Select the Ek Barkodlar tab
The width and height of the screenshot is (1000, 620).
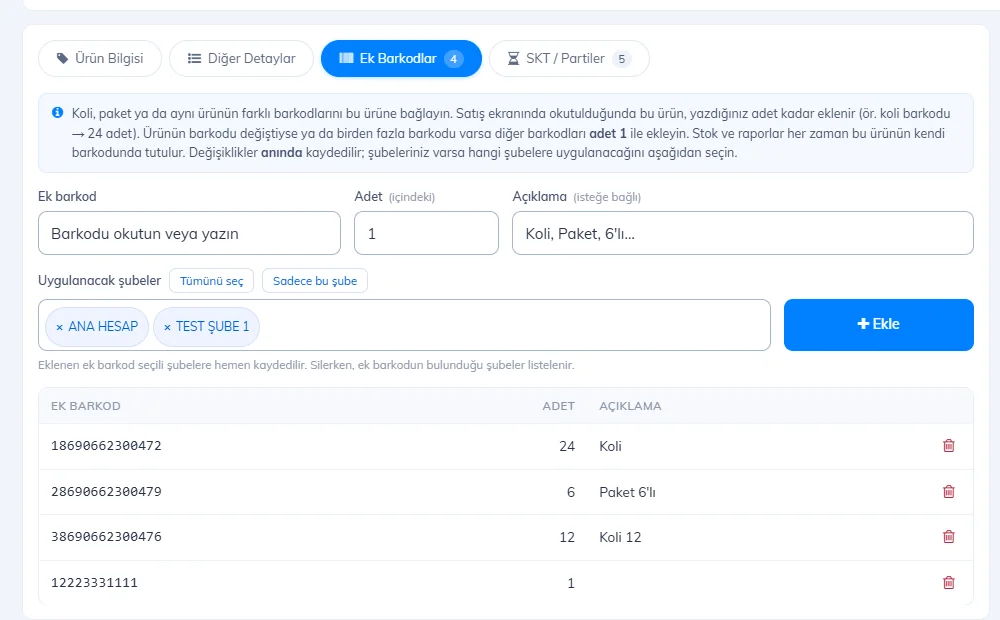[x=401, y=59]
